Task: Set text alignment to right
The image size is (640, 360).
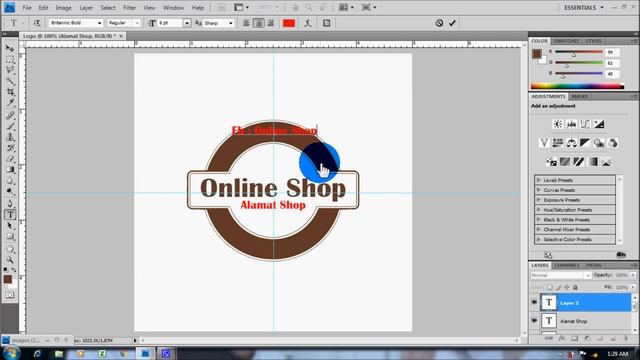Action: coord(270,23)
